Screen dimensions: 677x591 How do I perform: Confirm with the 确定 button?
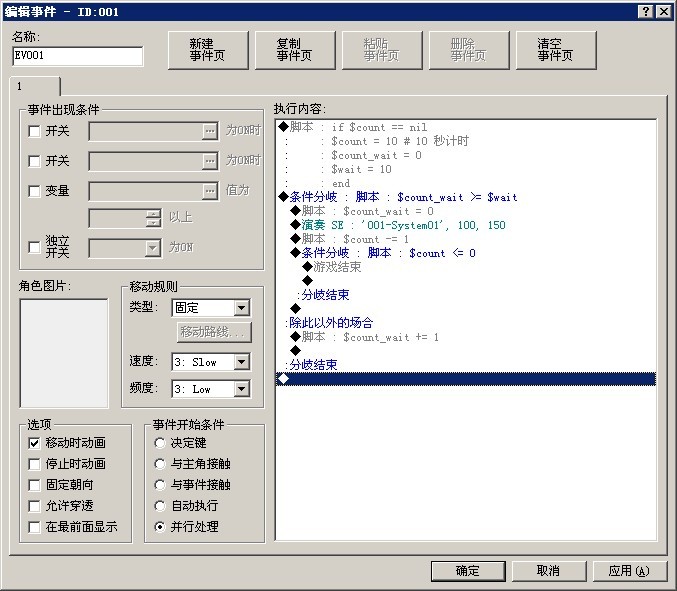coord(468,571)
